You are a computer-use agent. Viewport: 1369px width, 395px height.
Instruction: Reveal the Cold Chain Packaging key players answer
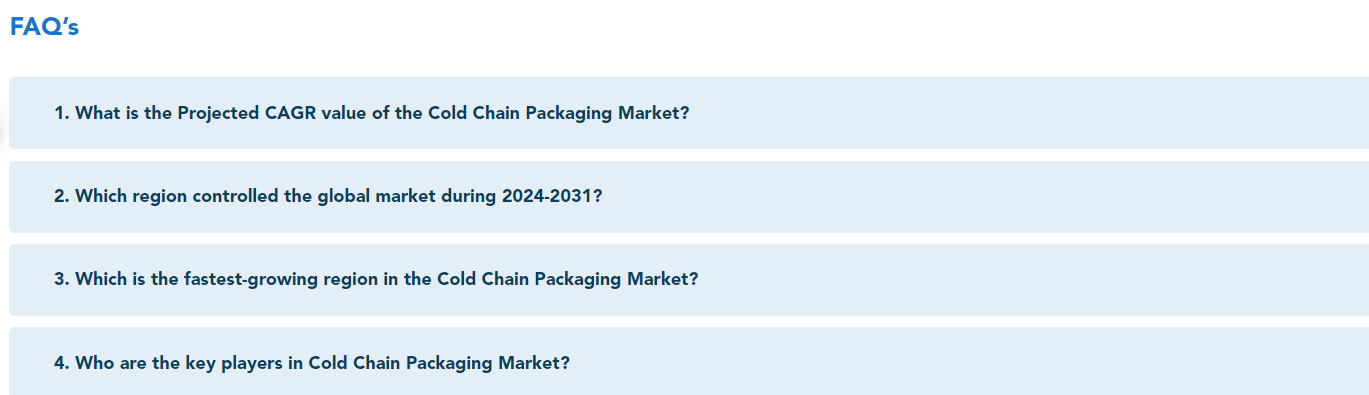point(689,361)
